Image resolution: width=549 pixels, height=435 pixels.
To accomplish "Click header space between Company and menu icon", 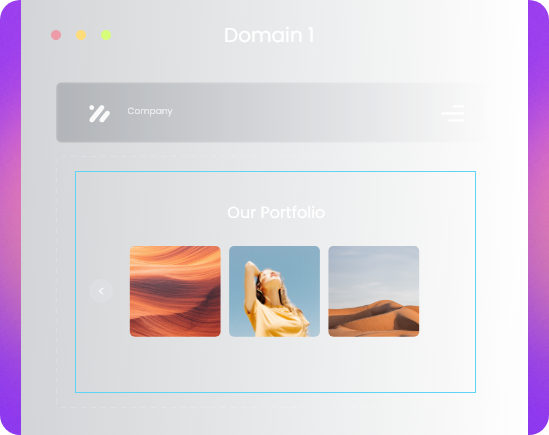I will [306, 112].
